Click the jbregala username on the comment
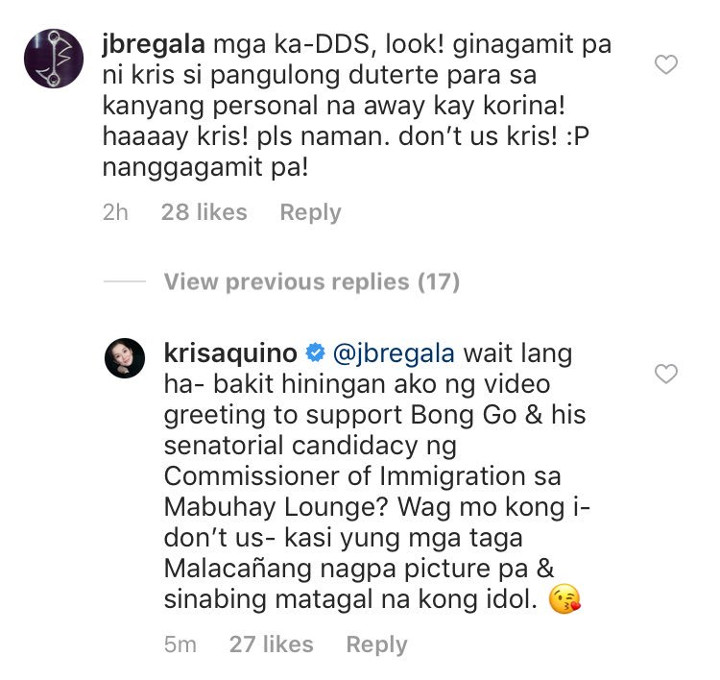The height and width of the screenshot is (680, 720). 153,45
